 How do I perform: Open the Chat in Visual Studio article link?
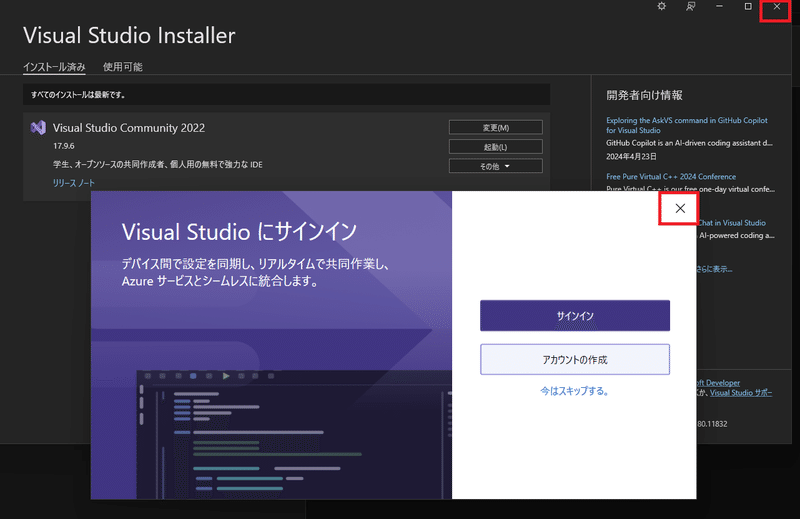731,223
